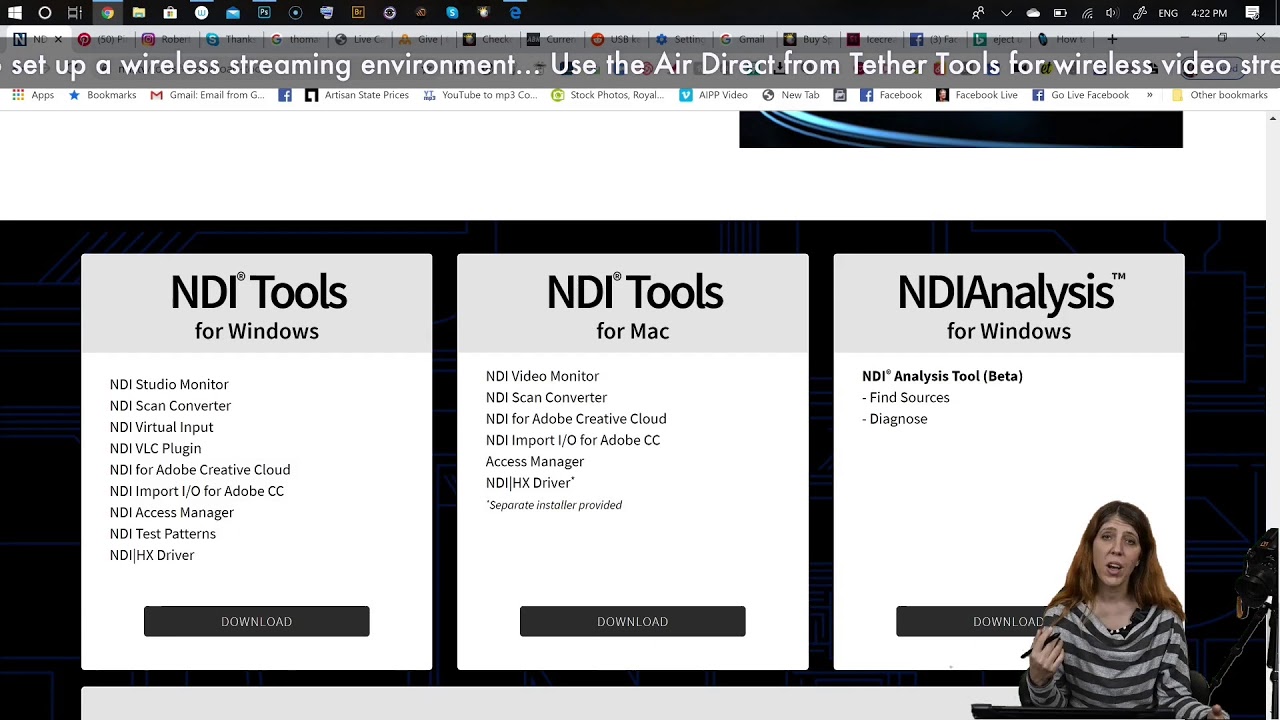1280x720 pixels.
Task: Switch to the Settings browser tab
Action: coord(679,39)
